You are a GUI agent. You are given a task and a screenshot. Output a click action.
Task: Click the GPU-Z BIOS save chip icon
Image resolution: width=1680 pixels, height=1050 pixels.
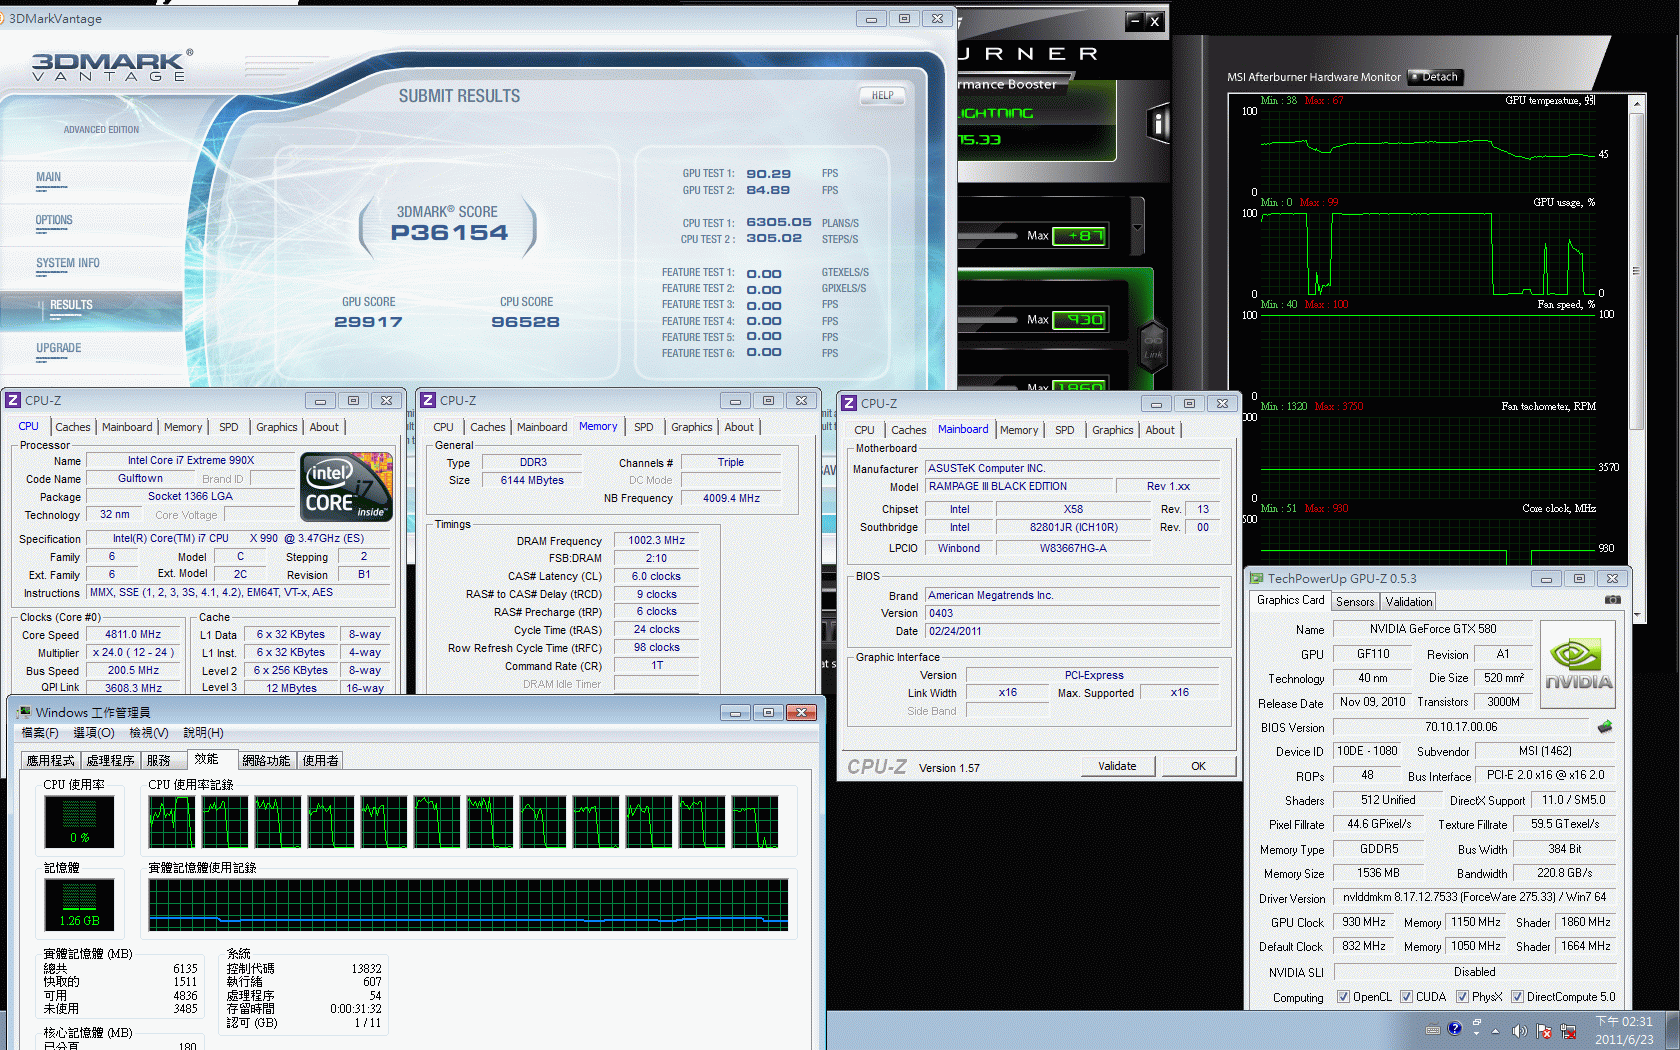[x=1605, y=727]
